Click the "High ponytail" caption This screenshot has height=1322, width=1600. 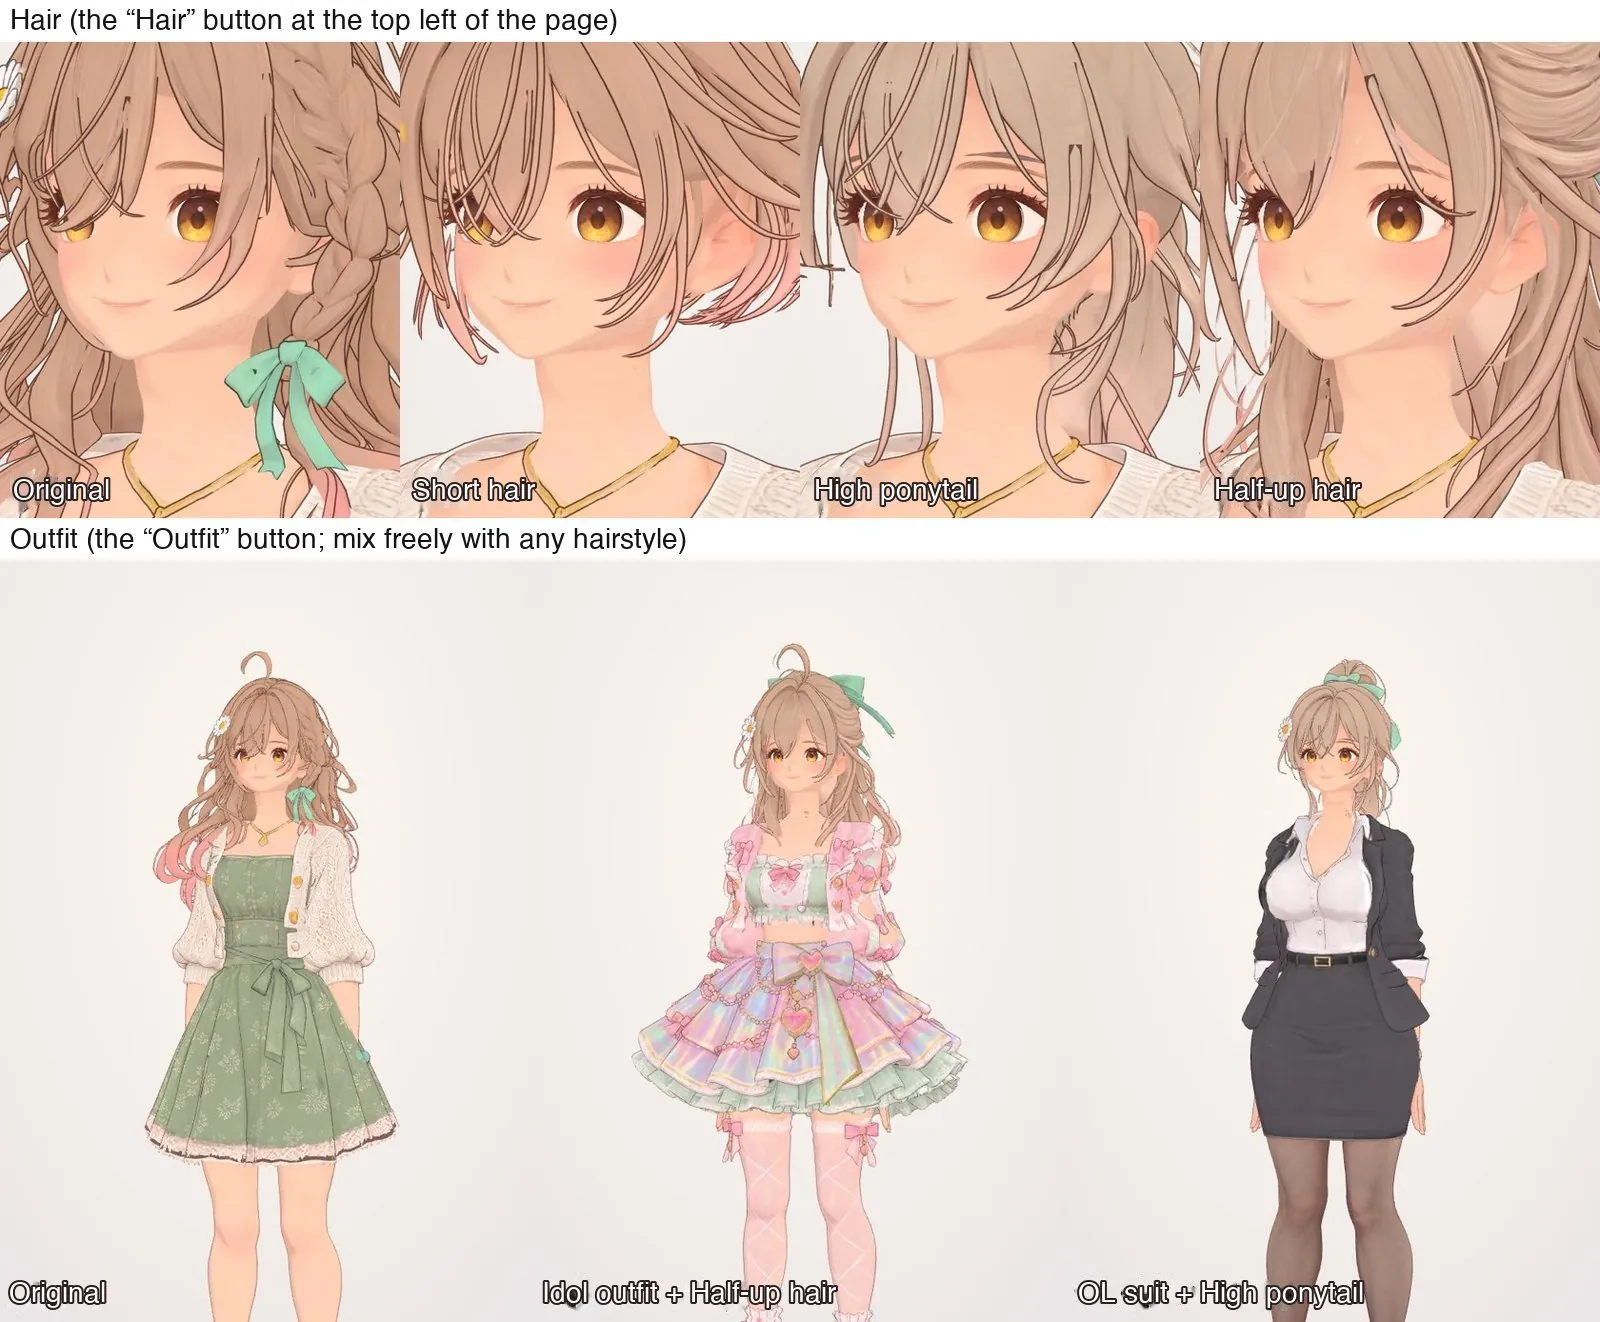click(x=895, y=490)
